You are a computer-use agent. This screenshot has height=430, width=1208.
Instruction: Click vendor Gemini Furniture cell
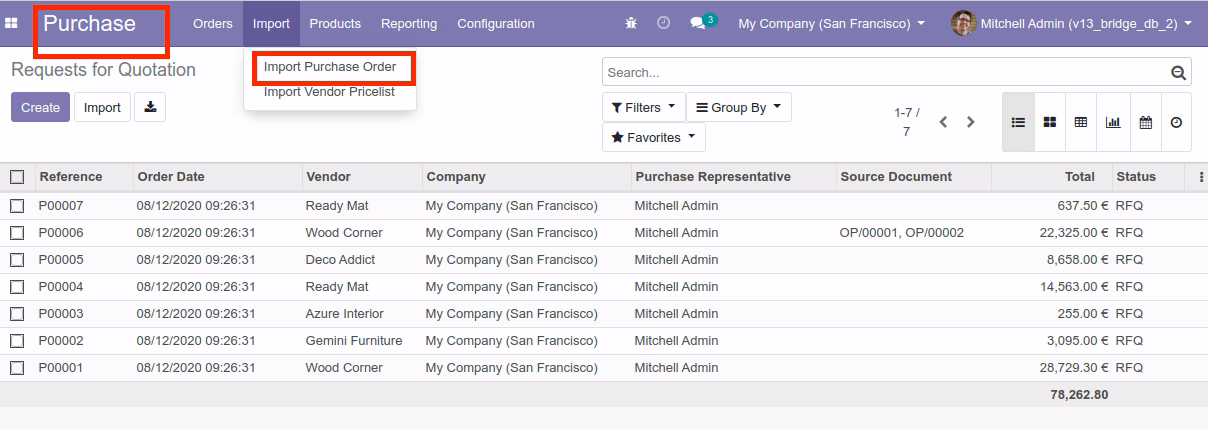354,341
